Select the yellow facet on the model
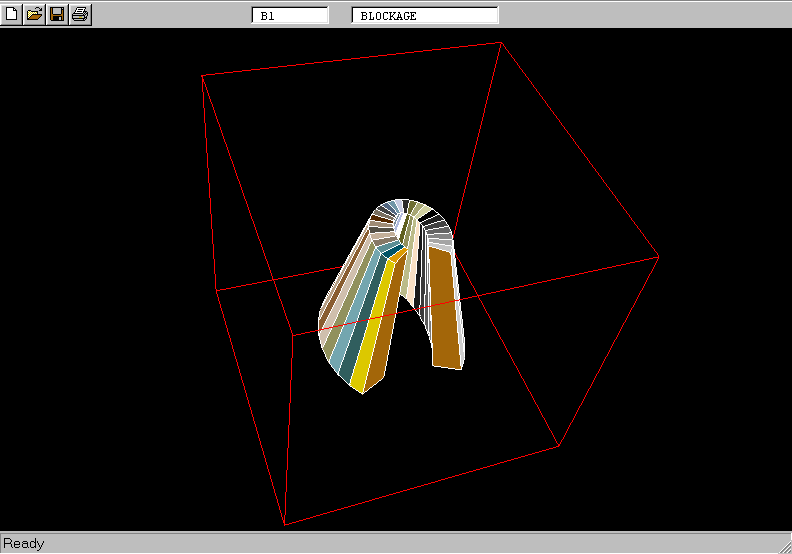The width and height of the screenshot is (792, 554). (x=372, y=330)
